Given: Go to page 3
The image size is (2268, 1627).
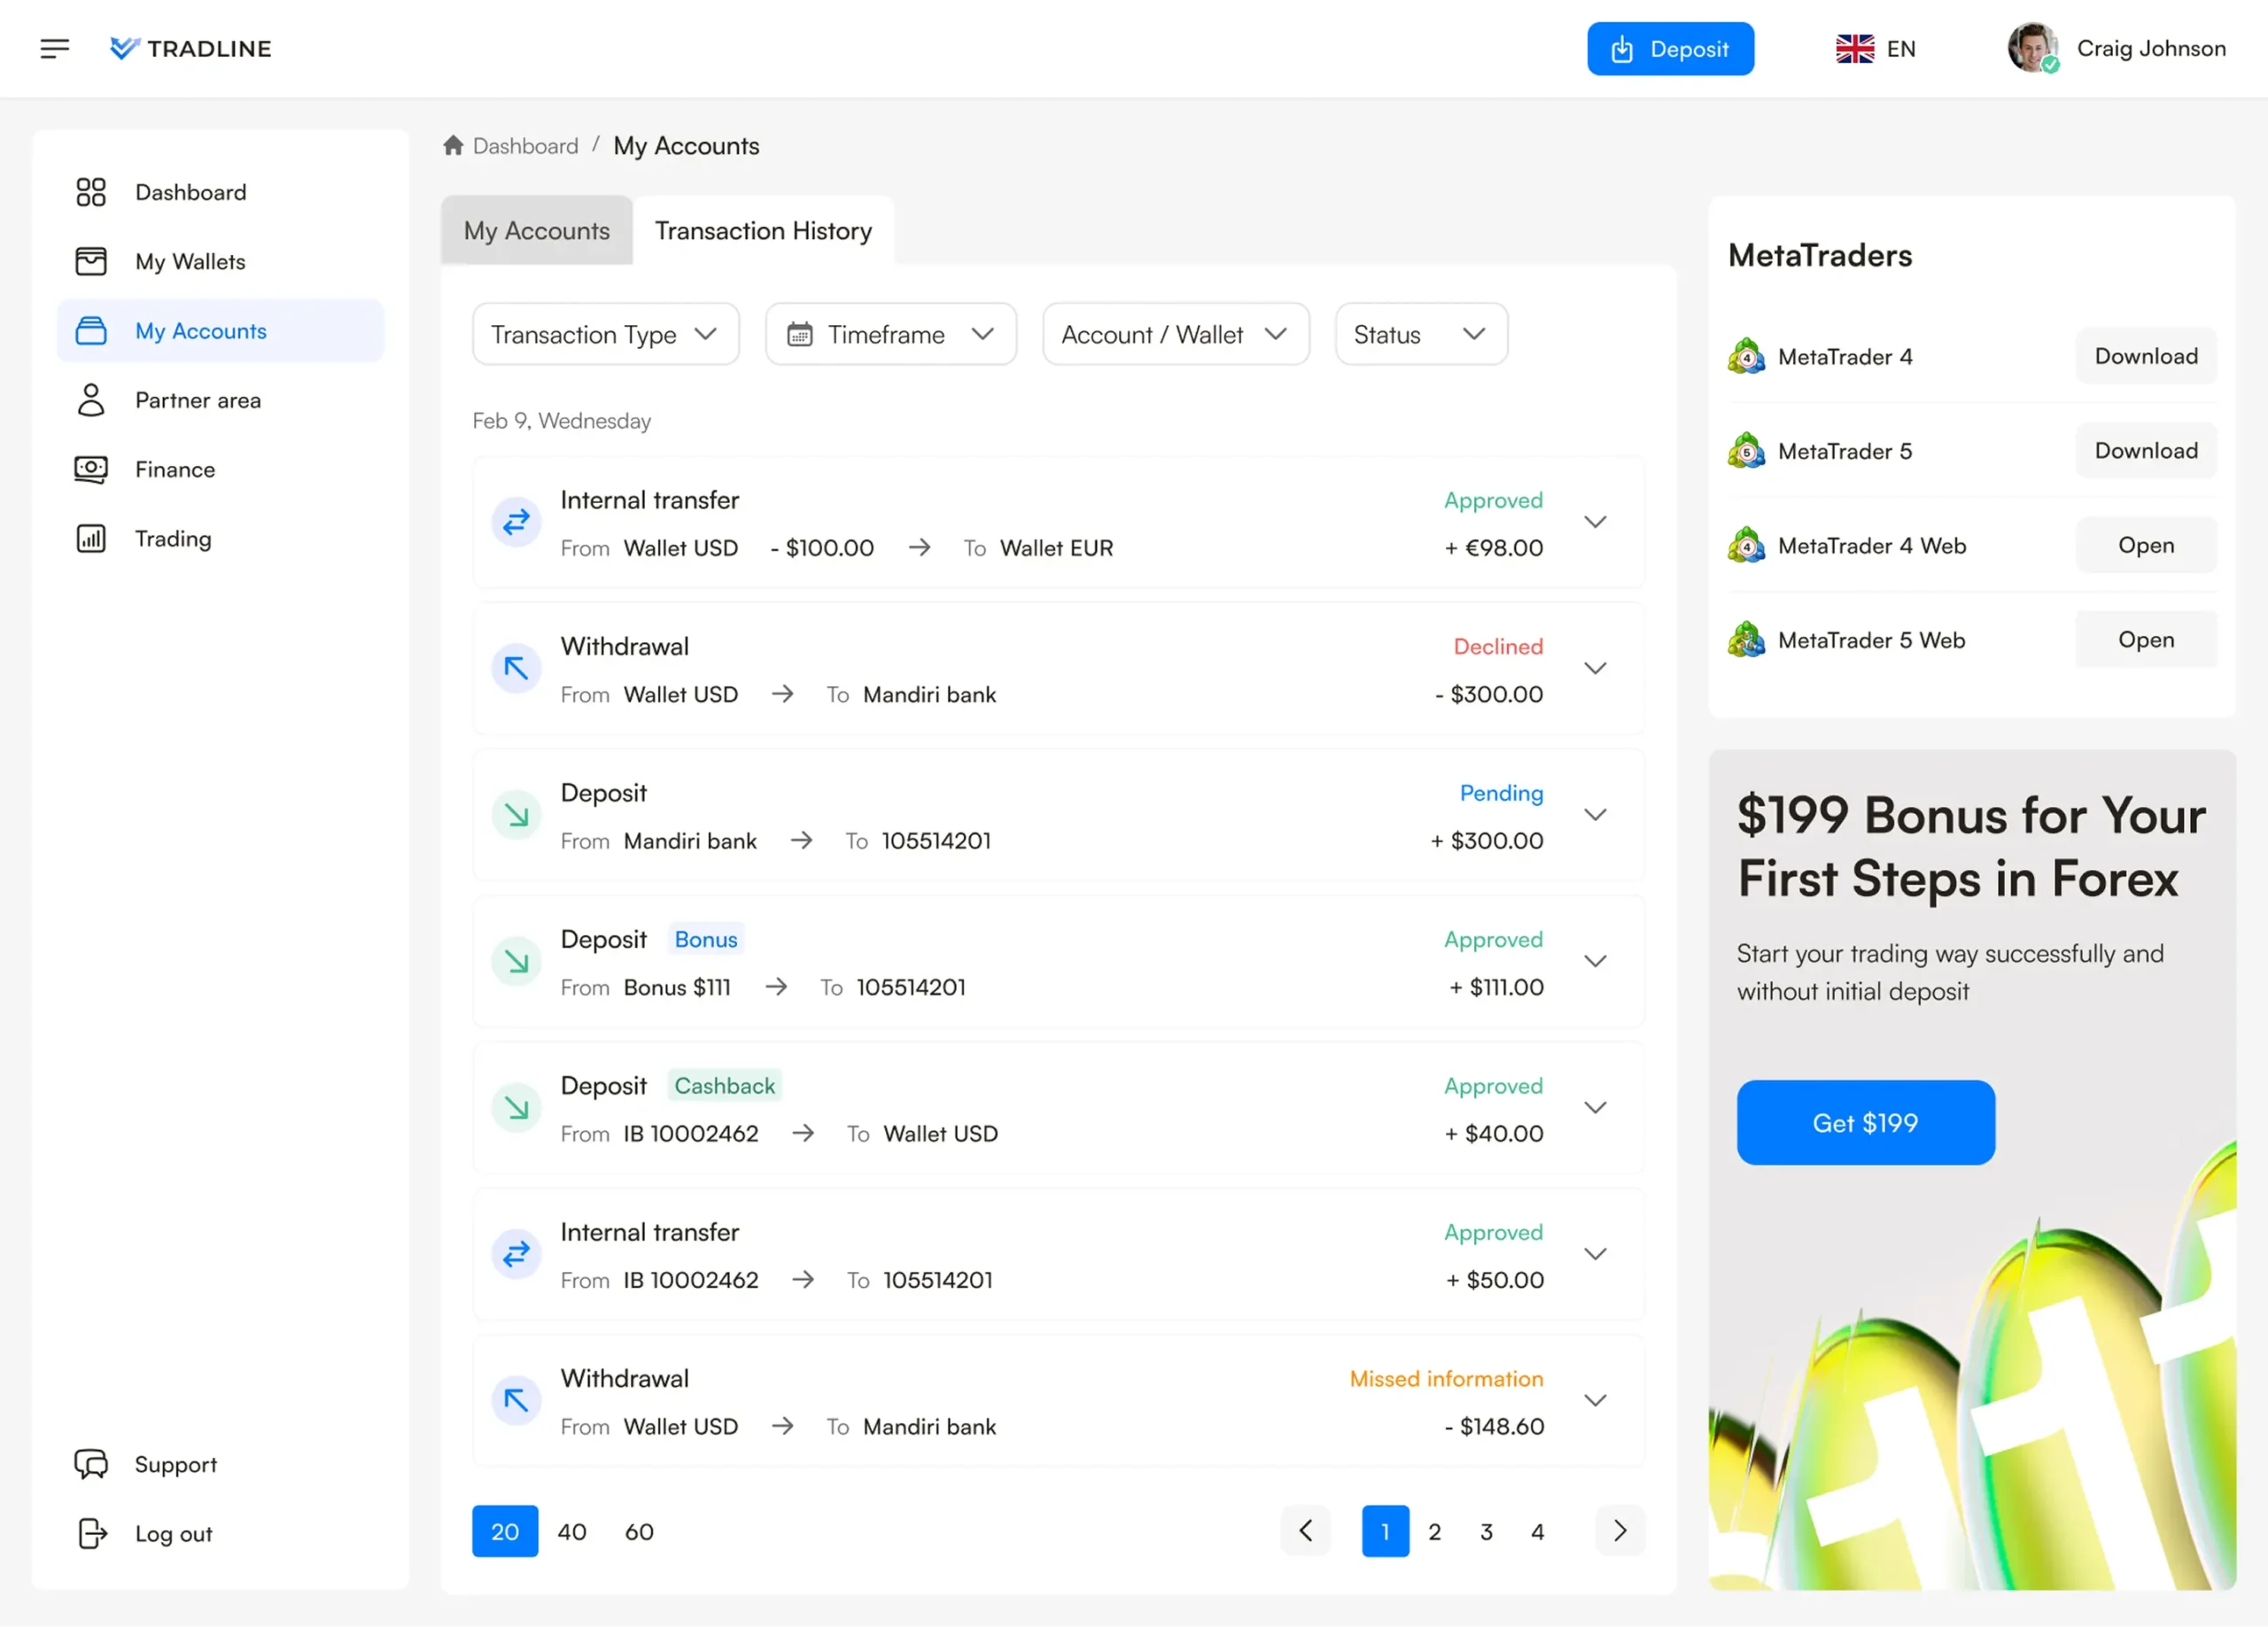Looking at the screenshot, I should click(x=1486, y=1532).
